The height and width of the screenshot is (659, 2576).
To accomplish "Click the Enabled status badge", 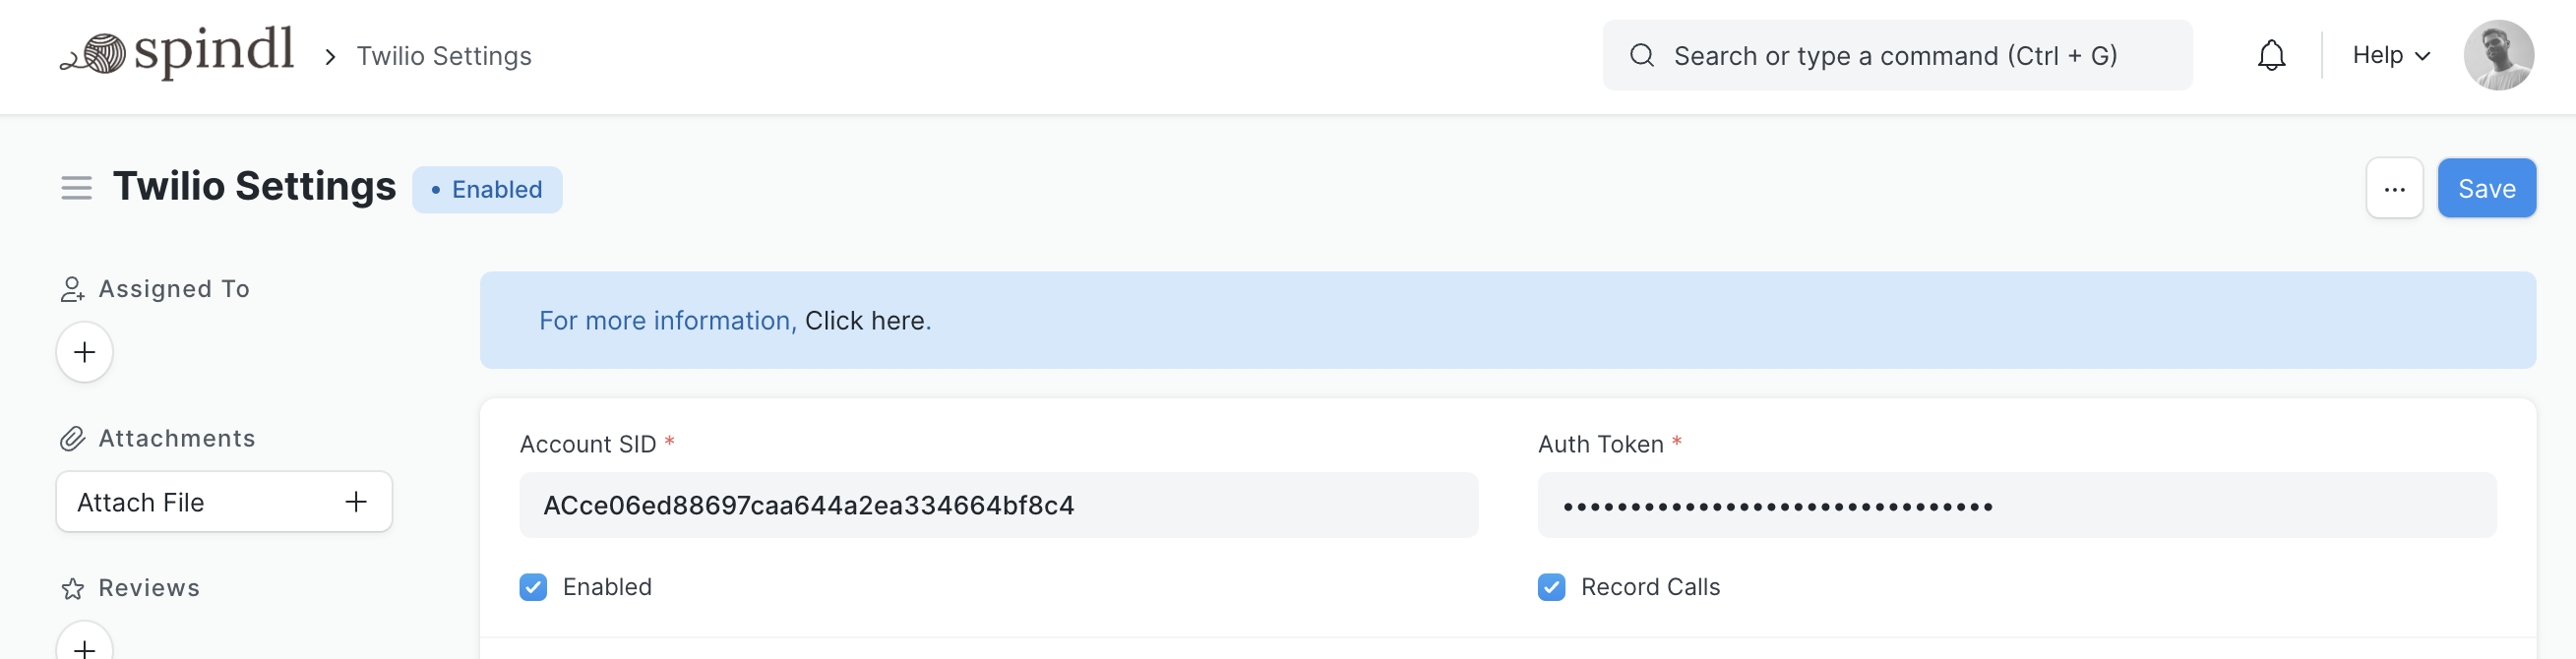I will pyautogui.click(x=487, y=190).
